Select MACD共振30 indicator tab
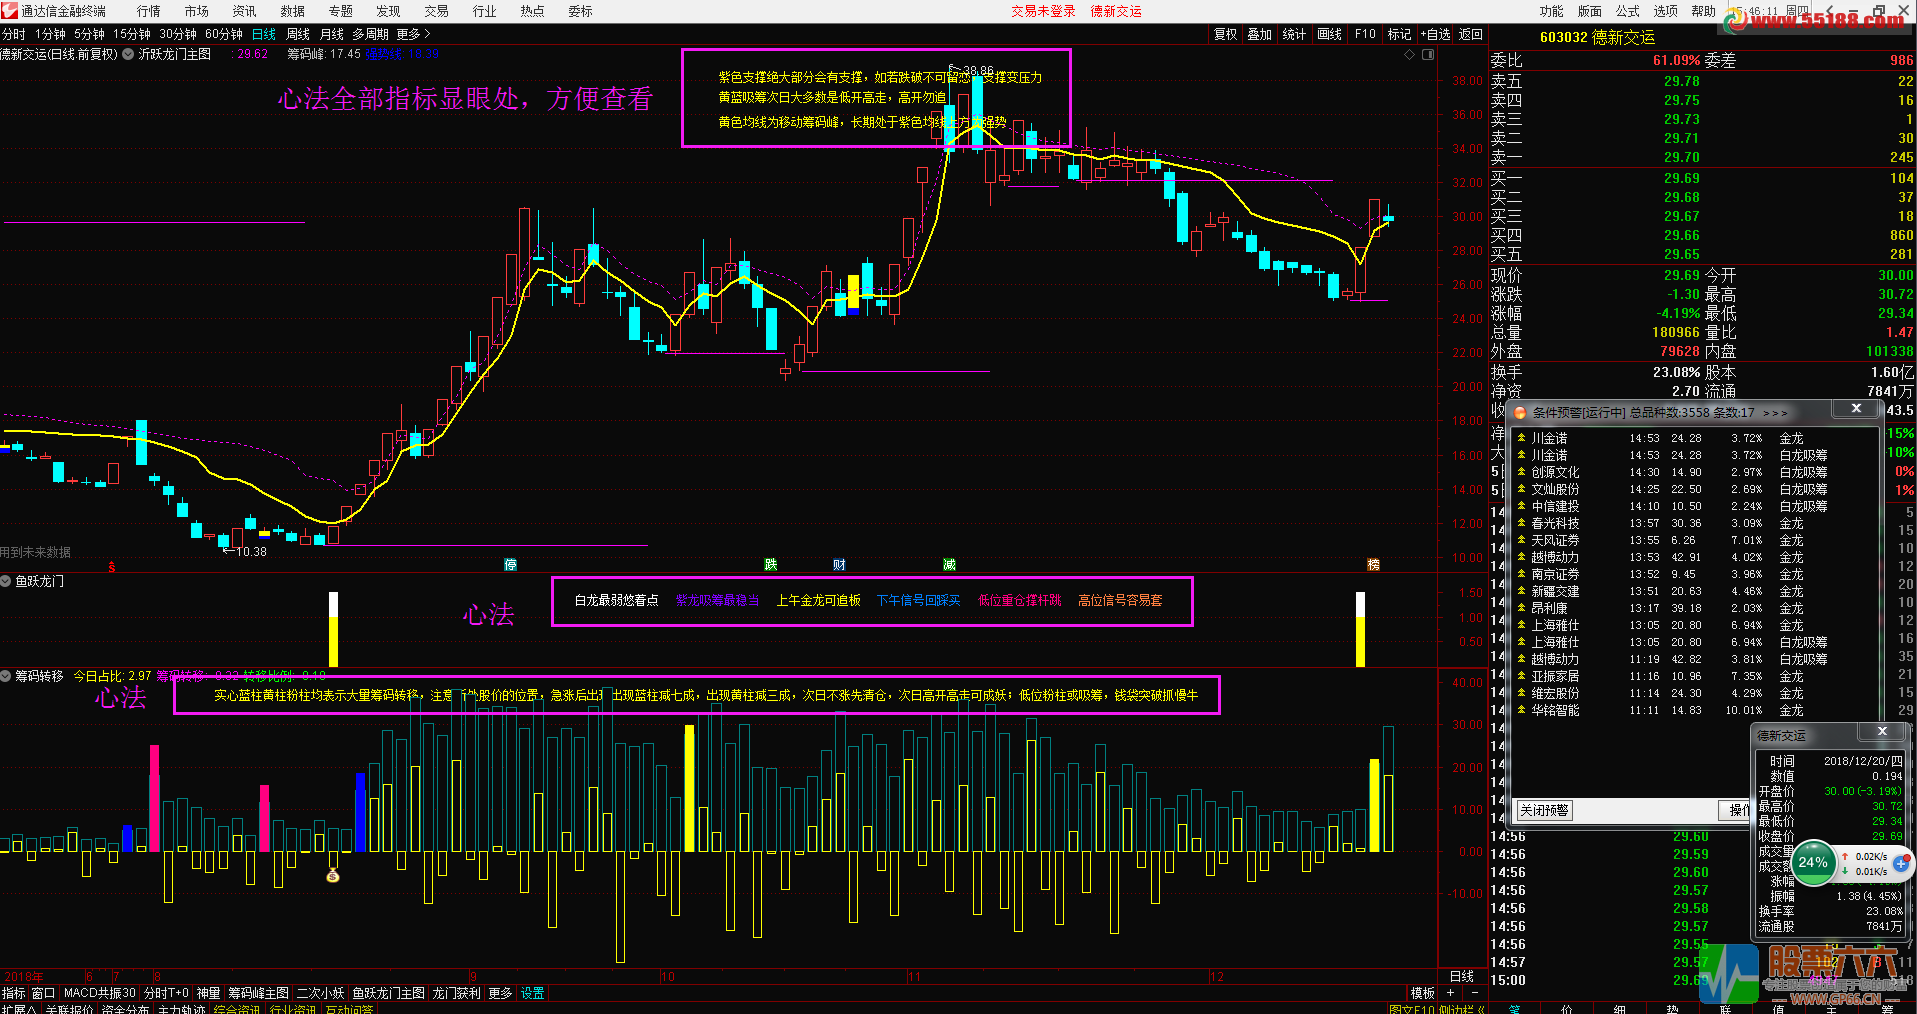Screen dimensions: 1917x1014 point(99,993)
